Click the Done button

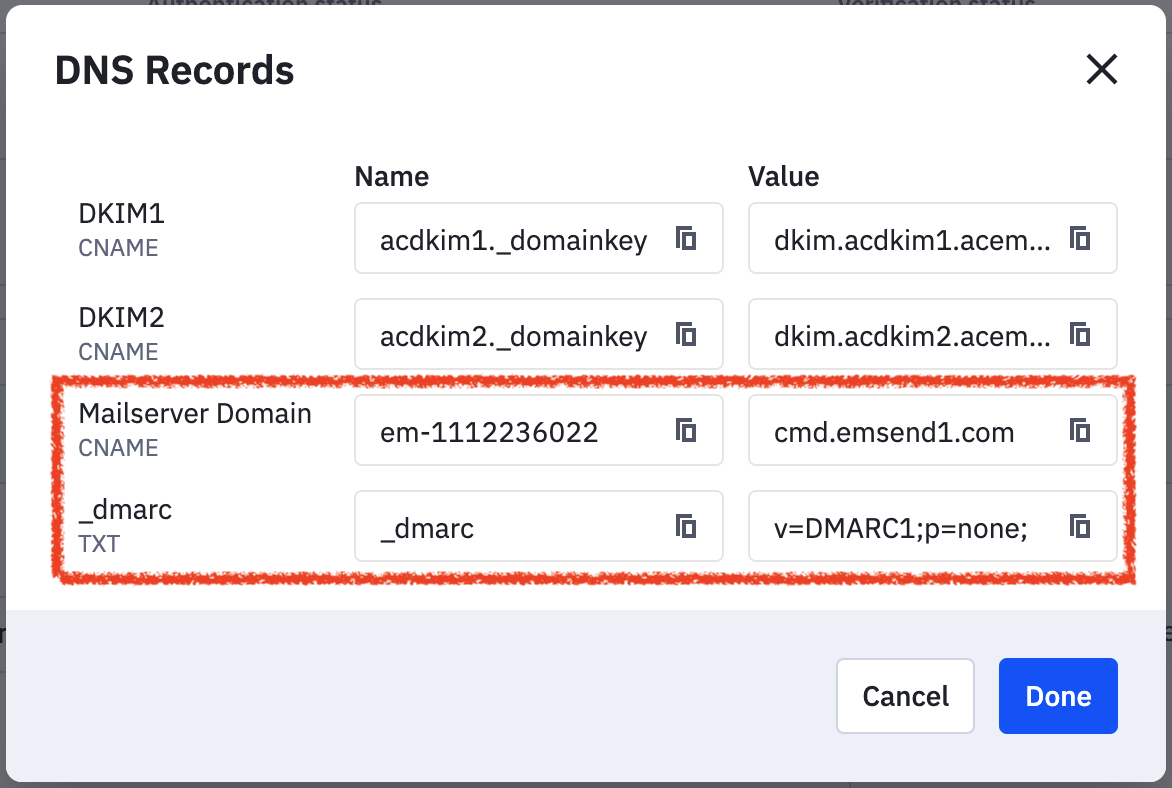[x=1058, y=696]
